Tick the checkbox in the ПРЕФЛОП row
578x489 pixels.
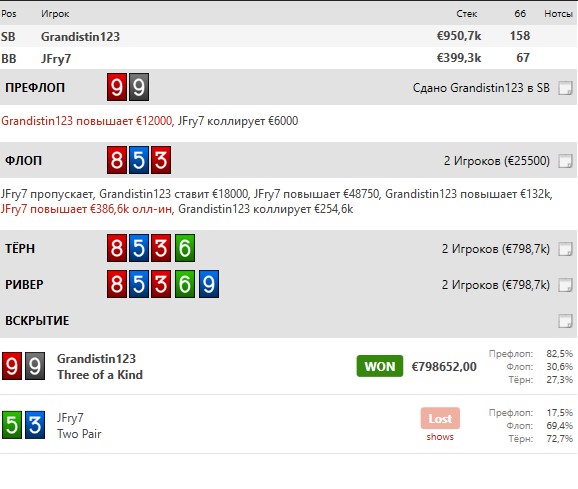click(565, 88)
